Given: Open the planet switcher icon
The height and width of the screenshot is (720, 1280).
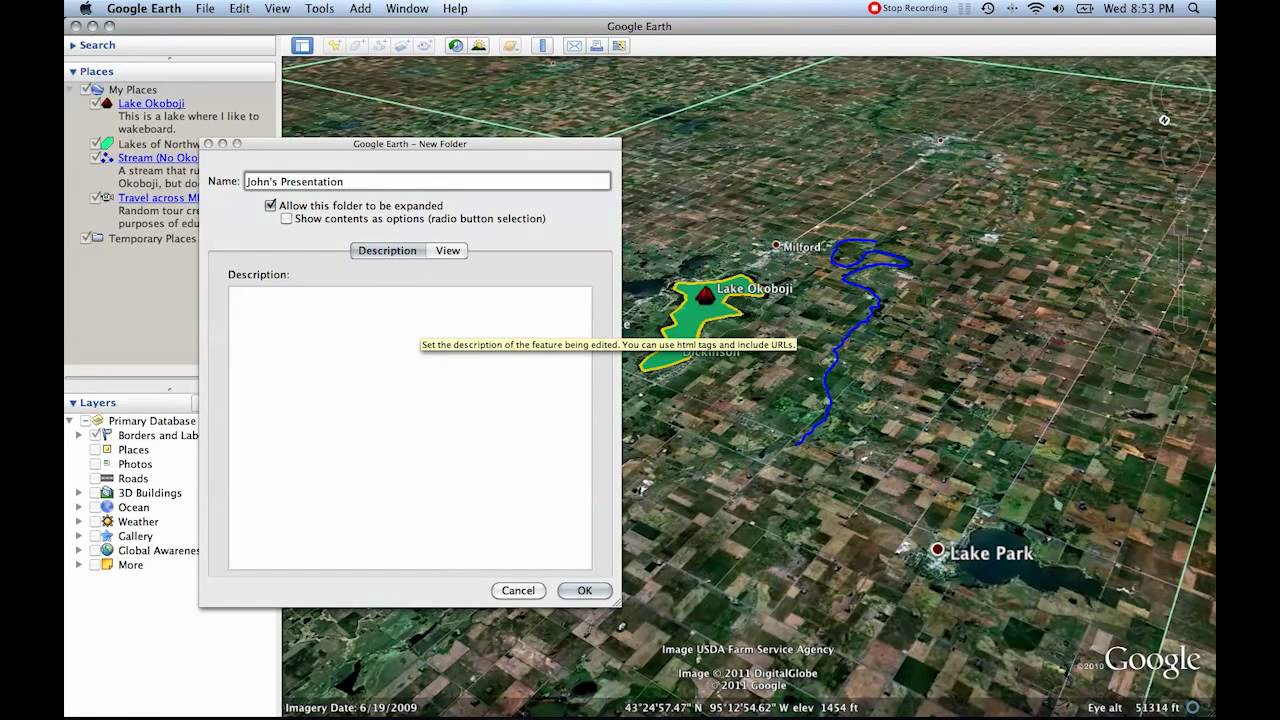Looking at the screenshot, I should pyautogui.click(x=511, y=45).
